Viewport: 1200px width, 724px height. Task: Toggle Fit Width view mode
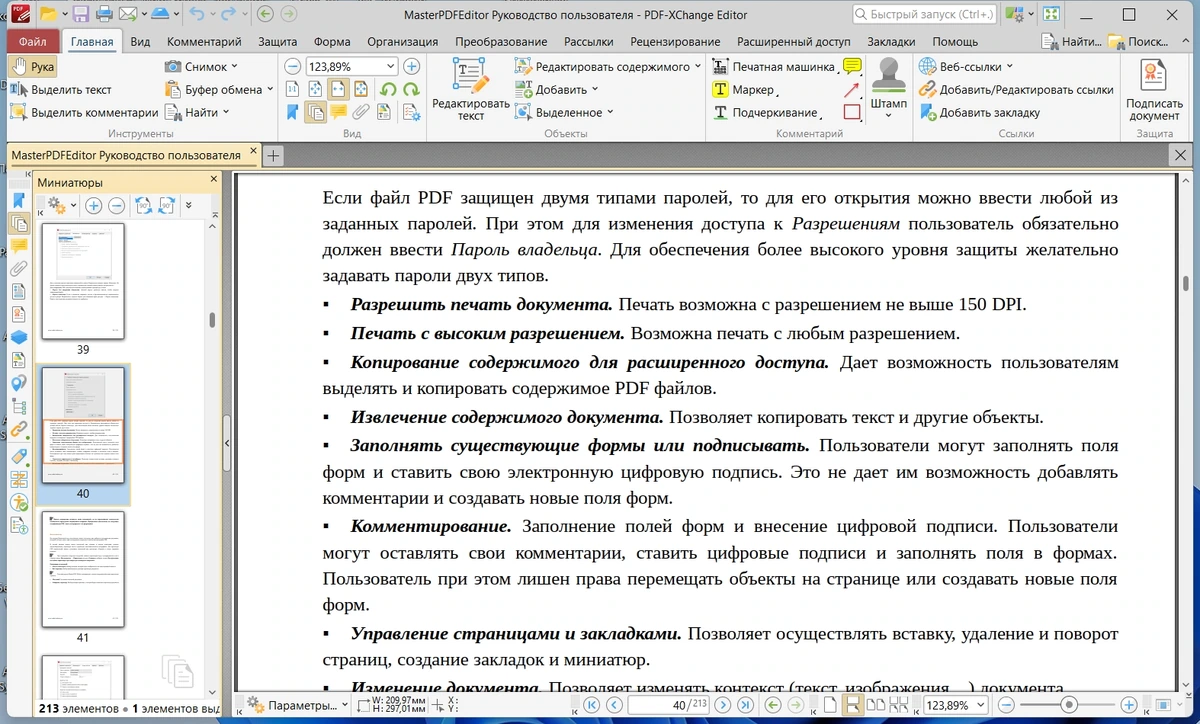pos(340,89)
